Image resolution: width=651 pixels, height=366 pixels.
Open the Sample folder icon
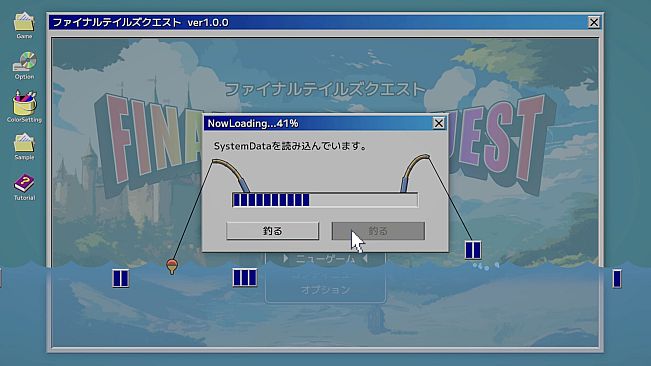click(24, 146)
